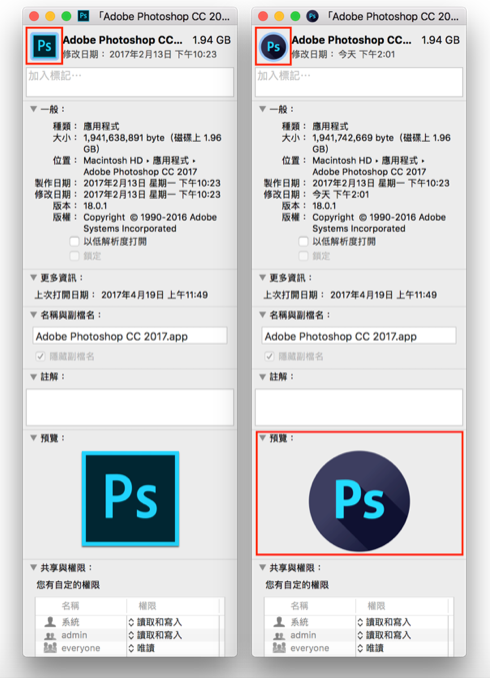Enable 以低解析度打開 checkbox in right window
This screenshot has width=490, height=678.
click(303, 241)
